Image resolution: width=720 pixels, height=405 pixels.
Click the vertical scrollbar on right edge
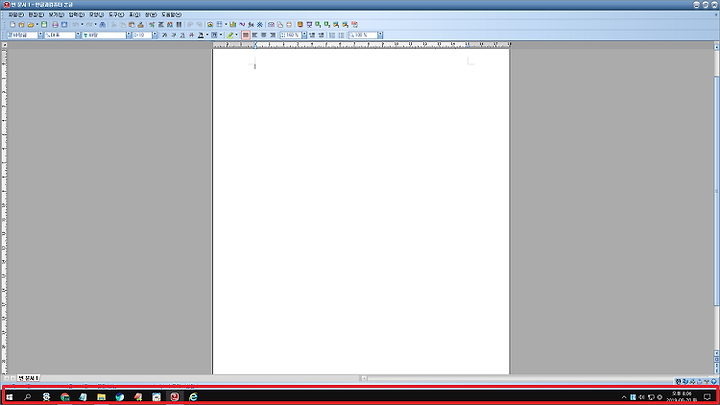point(716,193)
